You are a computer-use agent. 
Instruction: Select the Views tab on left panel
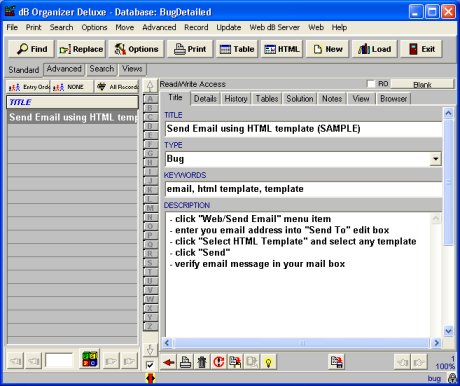132,69
